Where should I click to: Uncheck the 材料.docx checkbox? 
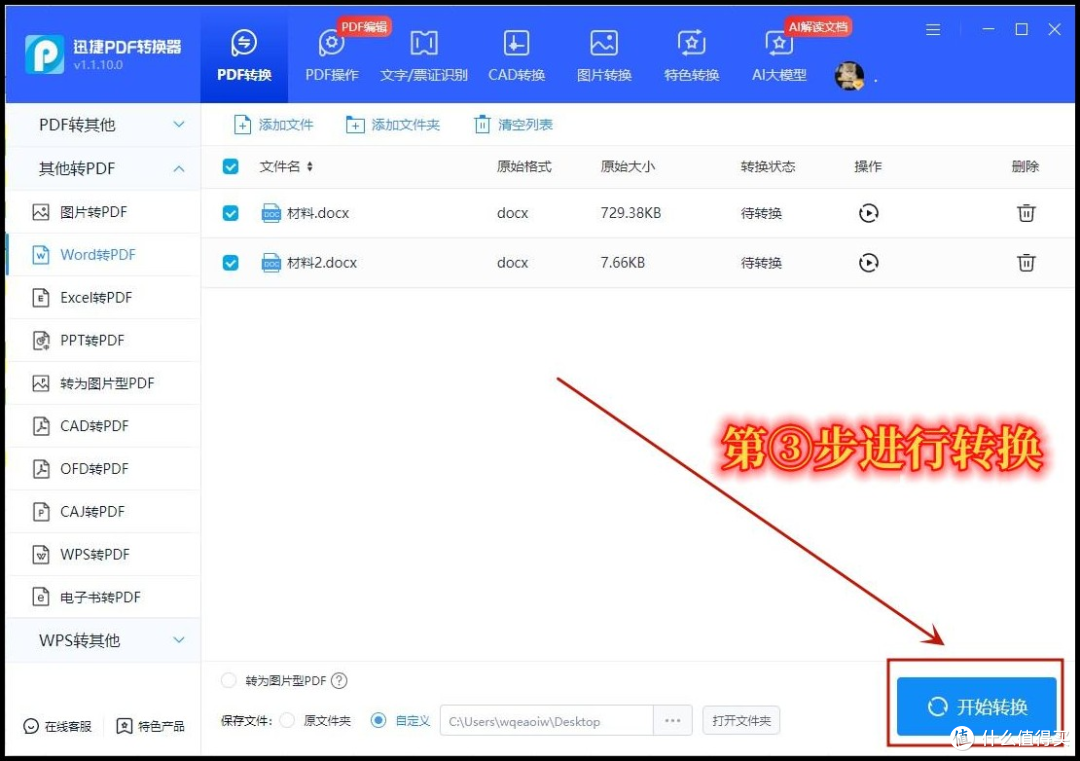[x=231, y=213]
